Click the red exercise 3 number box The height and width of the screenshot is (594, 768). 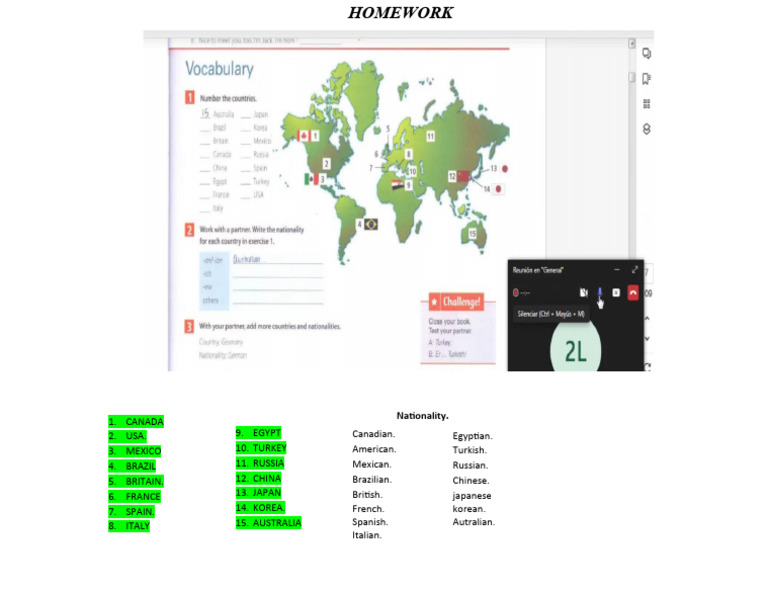pos(189,326)
